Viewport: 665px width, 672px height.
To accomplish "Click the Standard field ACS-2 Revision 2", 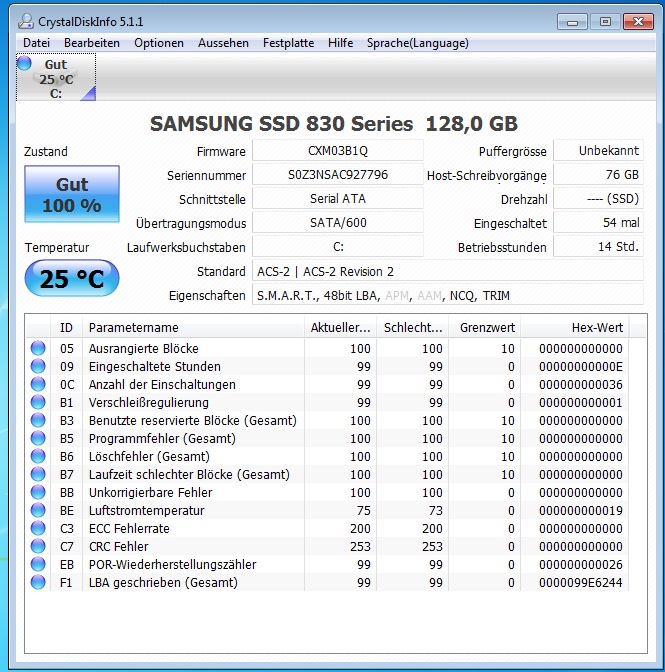I will (x=448, y=271).
